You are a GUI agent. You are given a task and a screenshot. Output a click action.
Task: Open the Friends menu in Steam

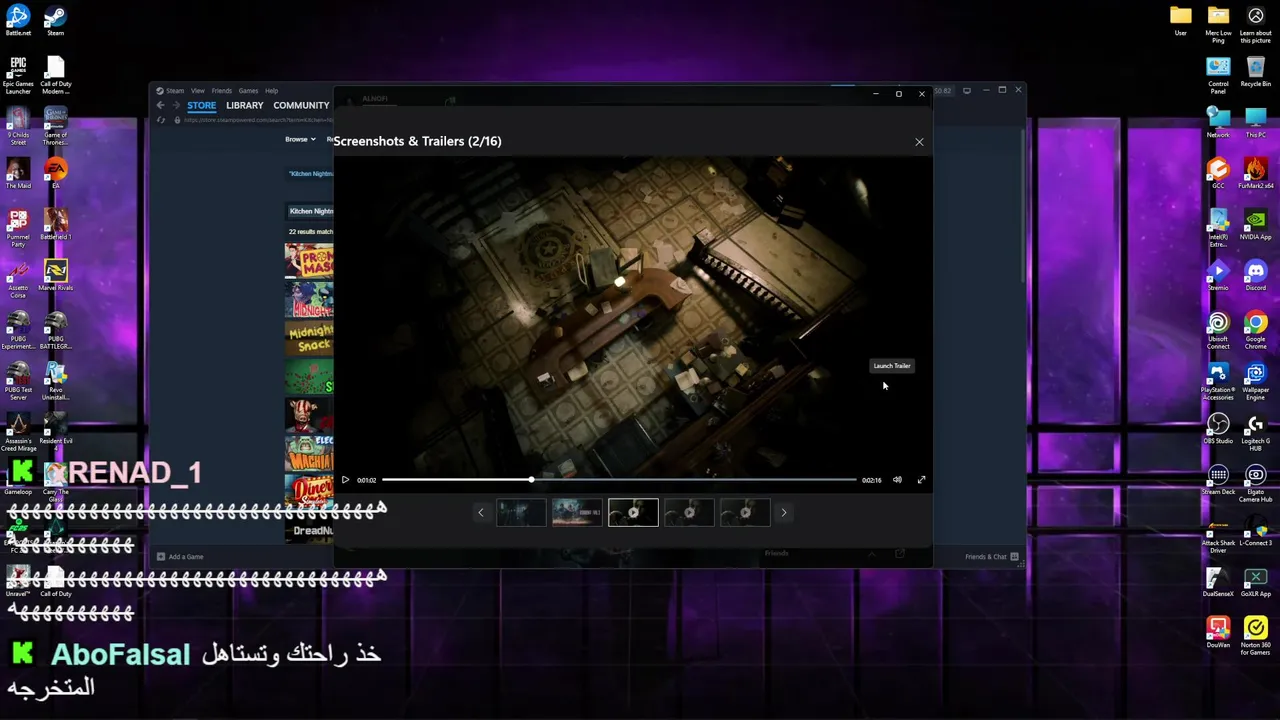coord(221,91)
